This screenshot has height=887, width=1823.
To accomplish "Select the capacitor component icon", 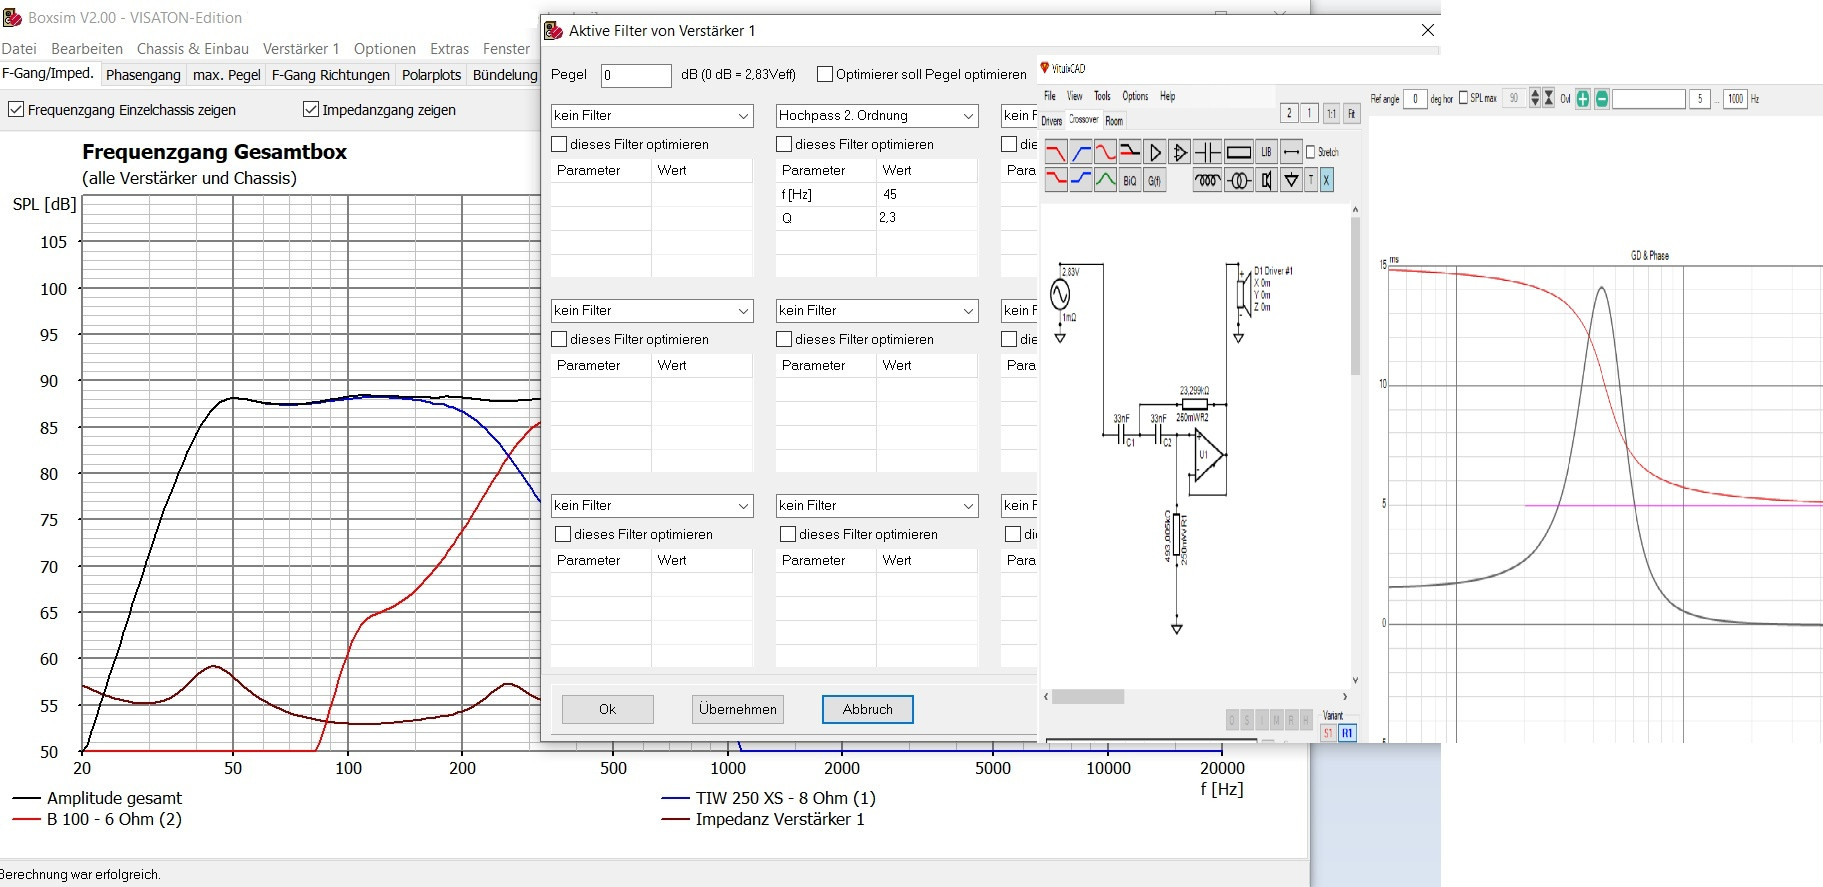I will coord(1207,153).
